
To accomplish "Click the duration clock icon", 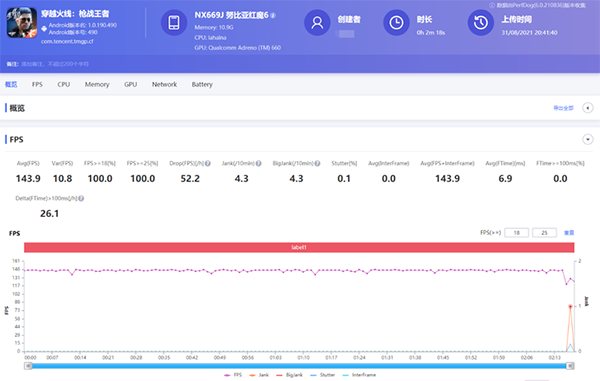I will click(396, 23).
